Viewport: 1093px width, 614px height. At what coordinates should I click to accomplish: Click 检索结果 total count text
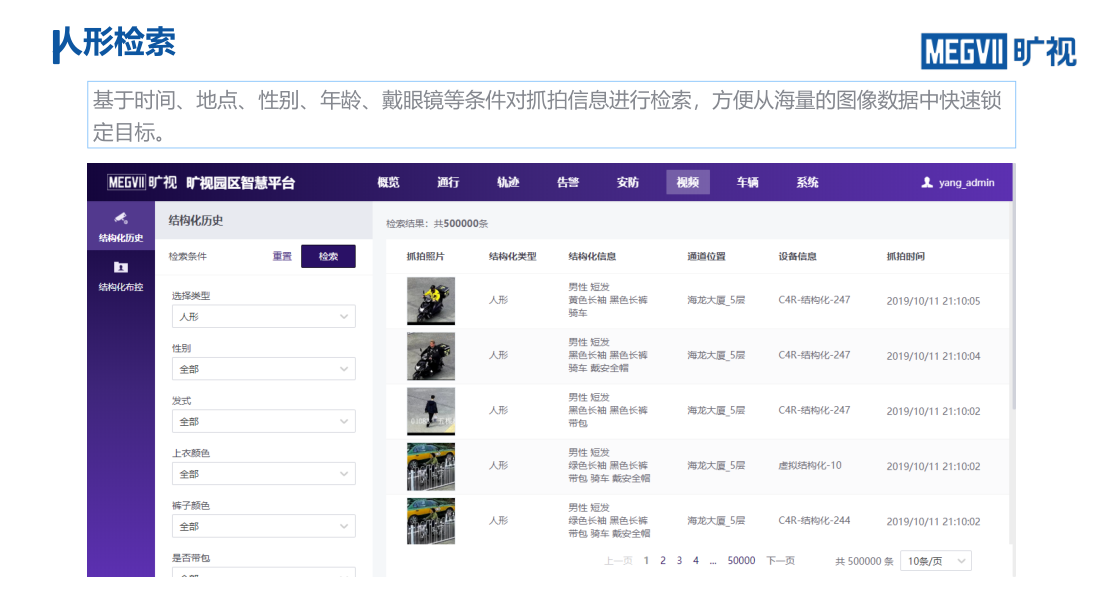tap(437, 224)
